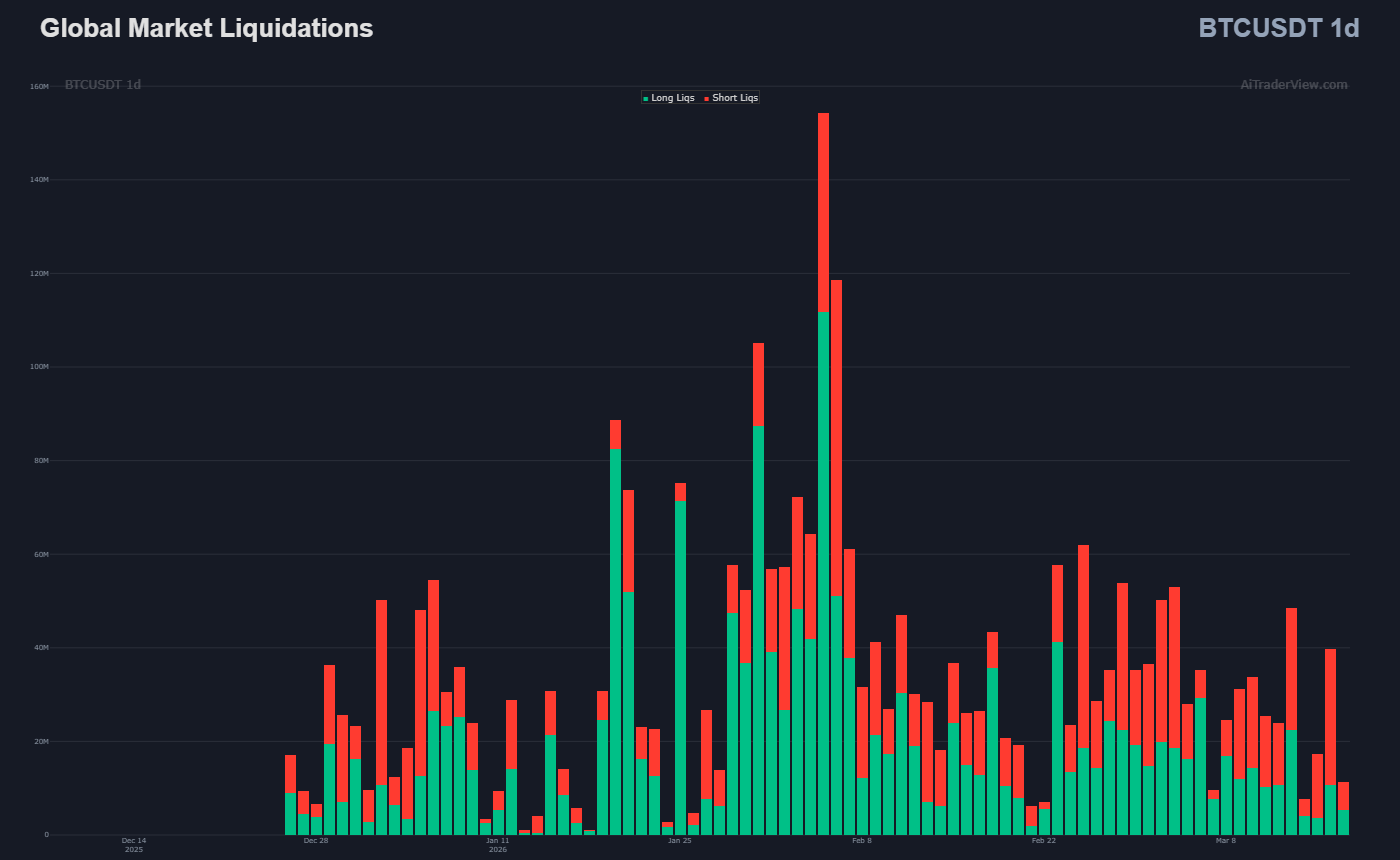Click the faded BTCUSDT 1d watermark at top left
The image size is (1400, 860).
click(x=103, y=85)
